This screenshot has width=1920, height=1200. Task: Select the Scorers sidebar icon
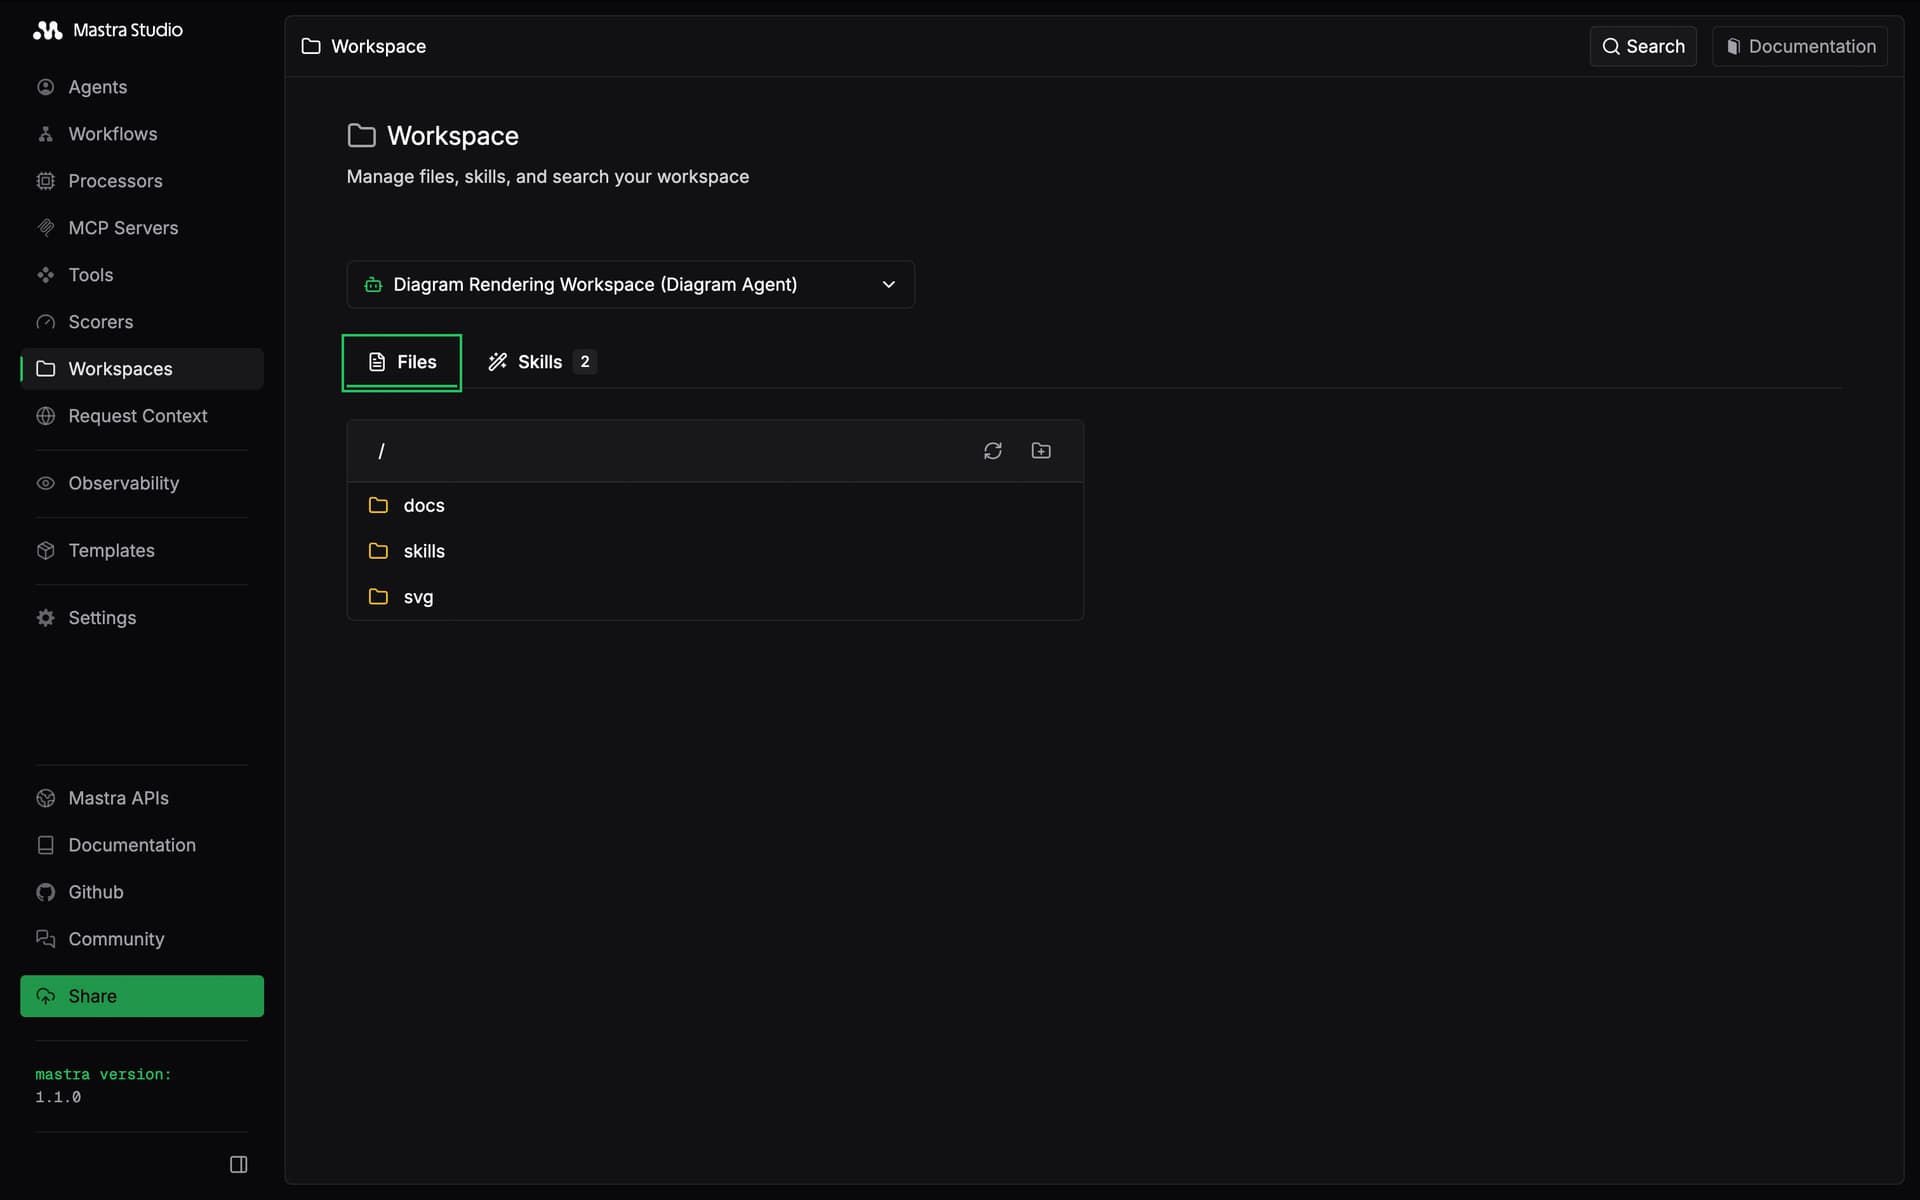point(46,321)
